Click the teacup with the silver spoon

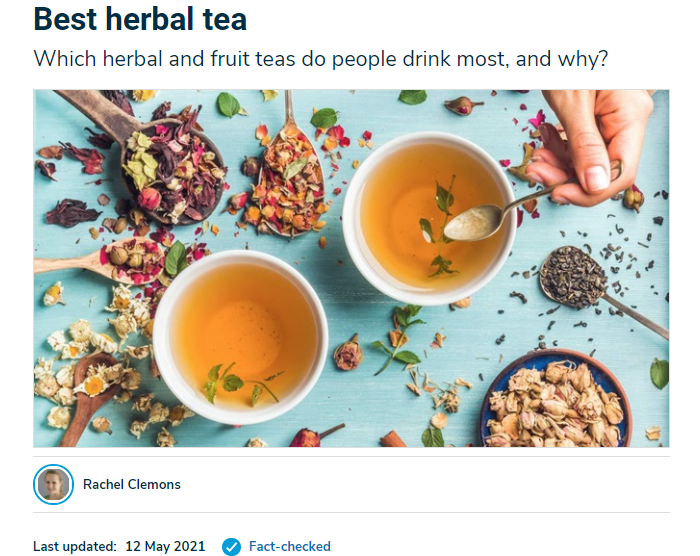[x=429, y=219]
